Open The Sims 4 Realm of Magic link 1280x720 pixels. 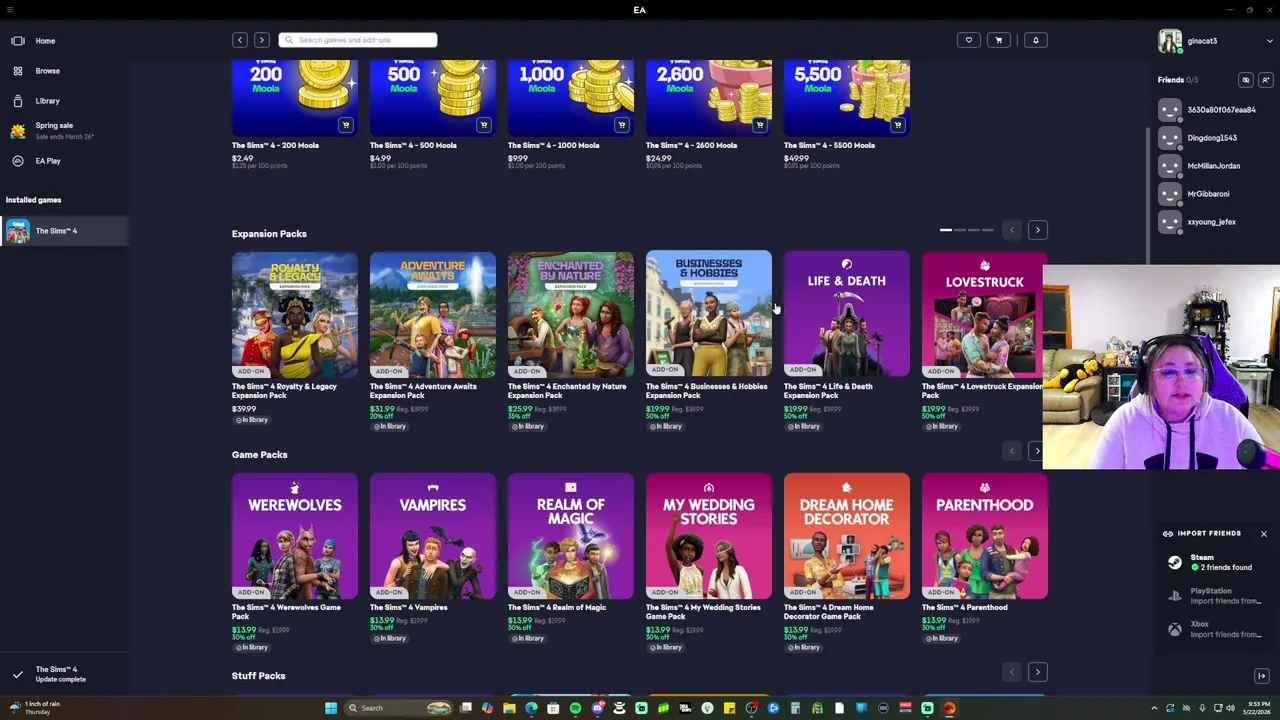click(x=557, y=608)
